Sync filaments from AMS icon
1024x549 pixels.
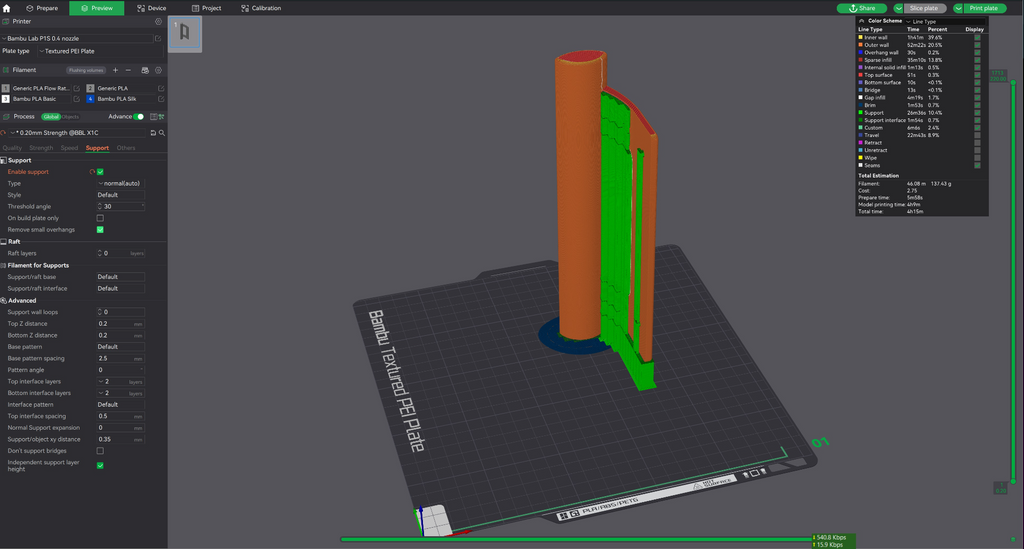(x=145, y=70)
